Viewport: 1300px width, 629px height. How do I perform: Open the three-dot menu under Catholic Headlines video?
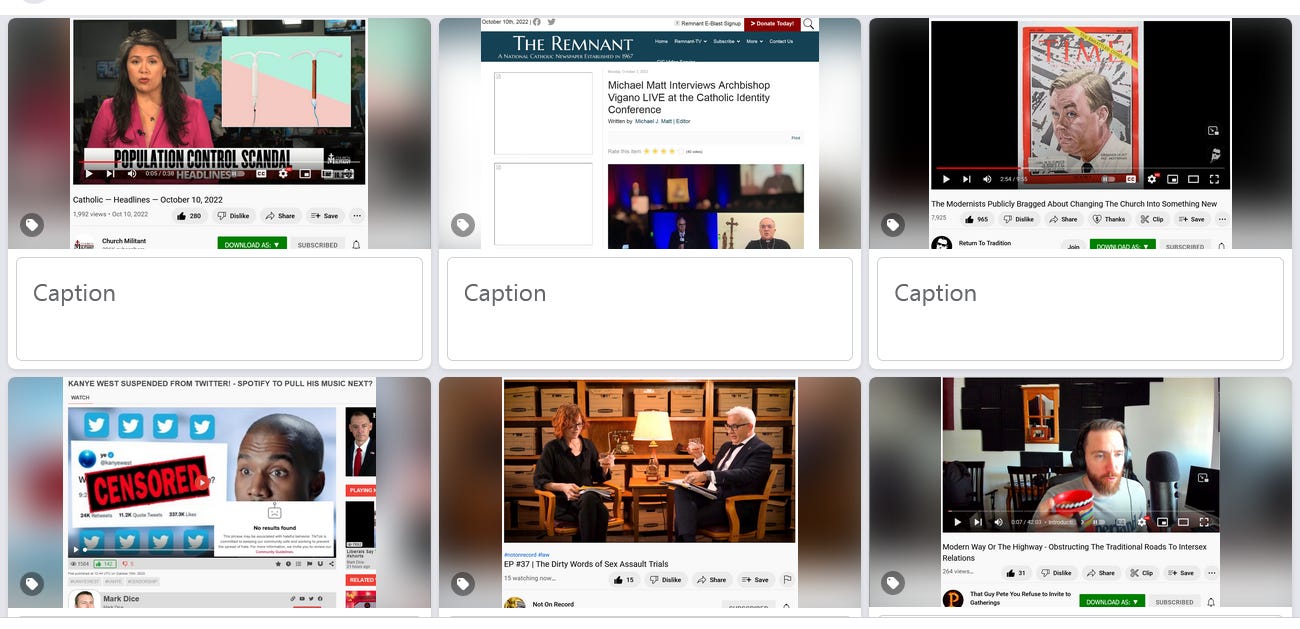[357, 216]
